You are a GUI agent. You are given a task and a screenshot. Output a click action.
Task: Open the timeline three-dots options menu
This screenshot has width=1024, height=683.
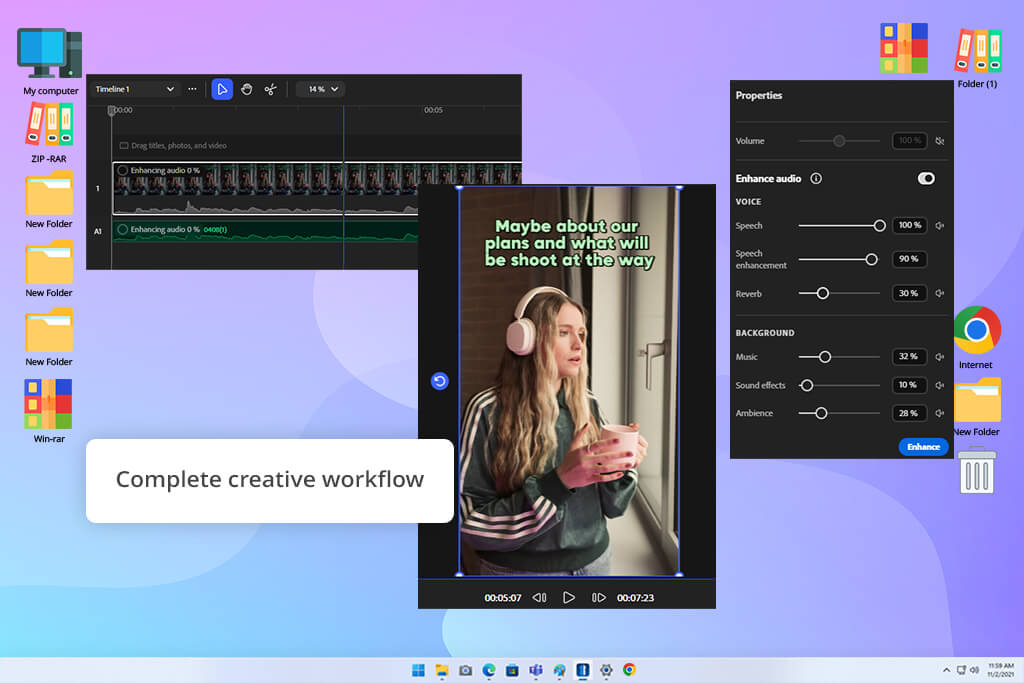192,89
